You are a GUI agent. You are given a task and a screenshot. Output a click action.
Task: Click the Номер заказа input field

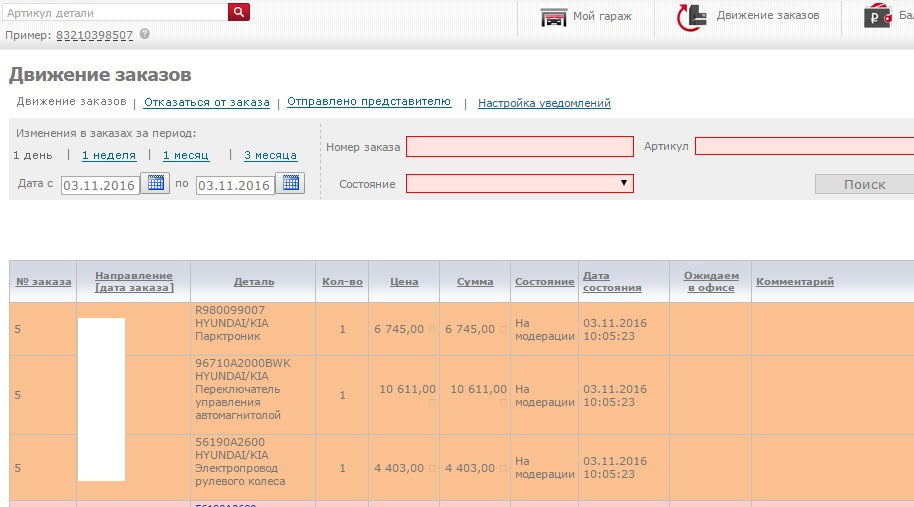[520, 146]
